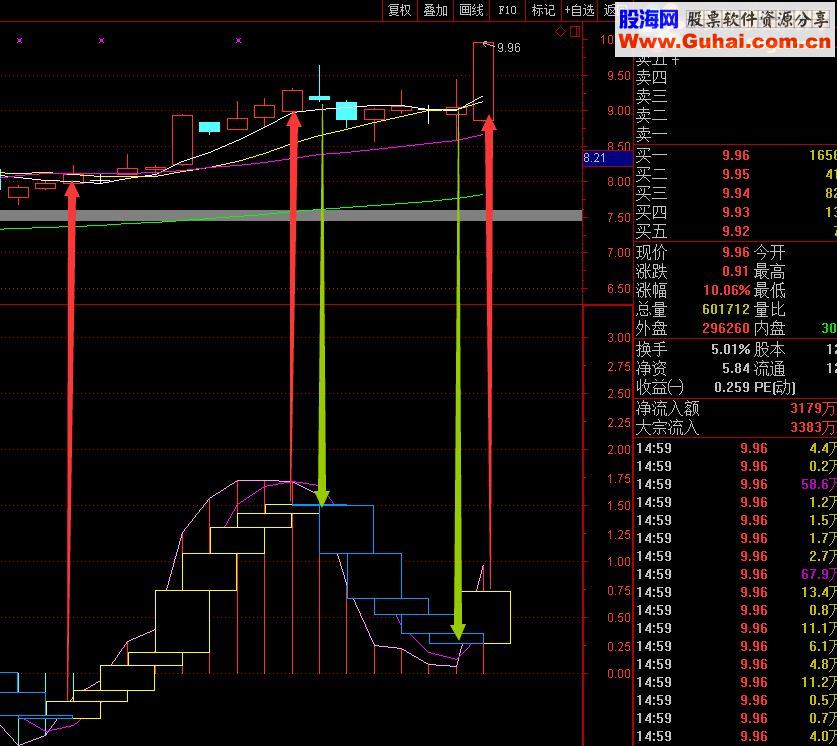The width and height of the screenshot is (837, 746).
Task: Click the 最高 label
Action: point(770,271)
